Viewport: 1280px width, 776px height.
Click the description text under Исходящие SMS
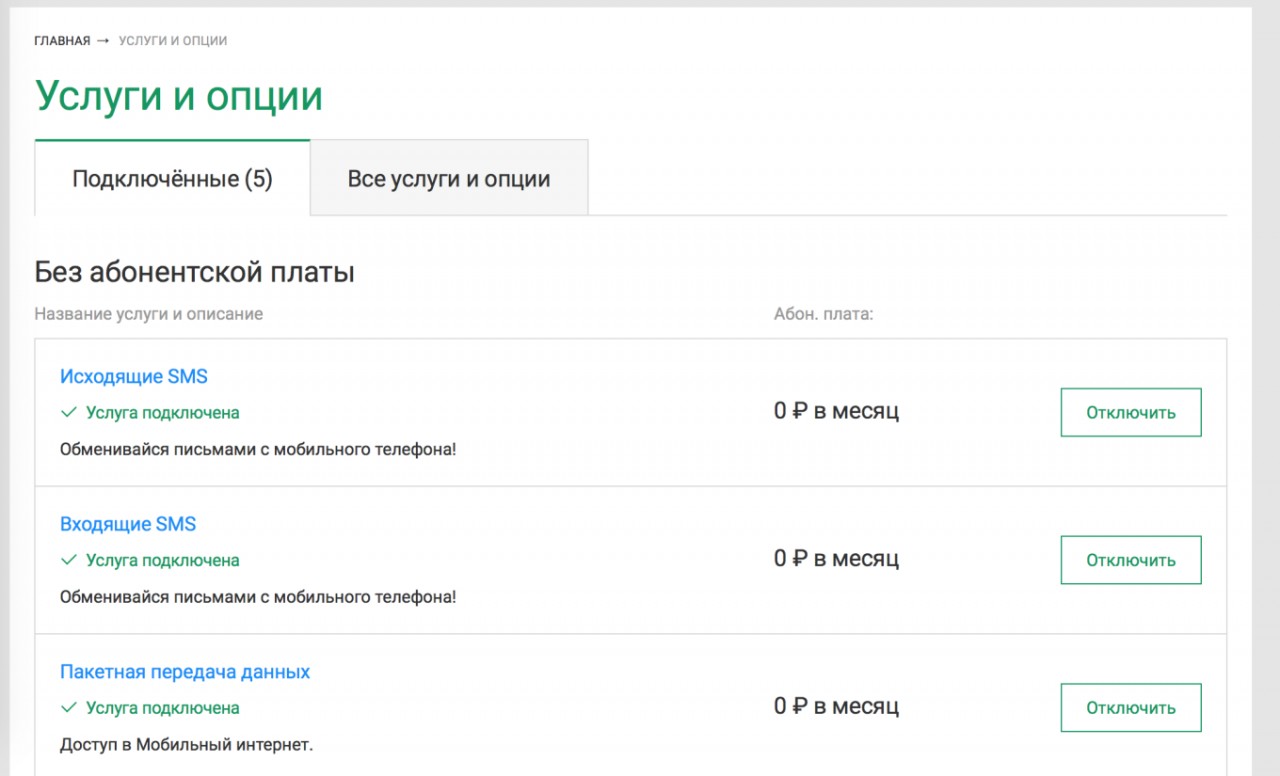click(x=258, y=449)
